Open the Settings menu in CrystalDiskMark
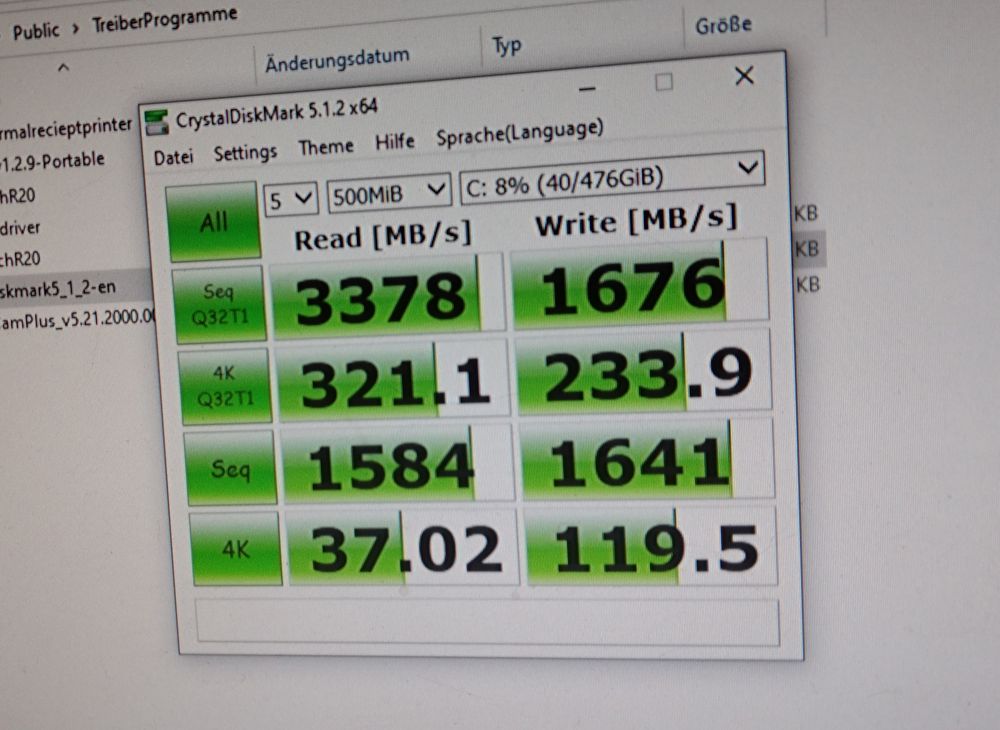The height and width of the screenshot is (730, 1000). pyautogui.click(x=245, y=152)
